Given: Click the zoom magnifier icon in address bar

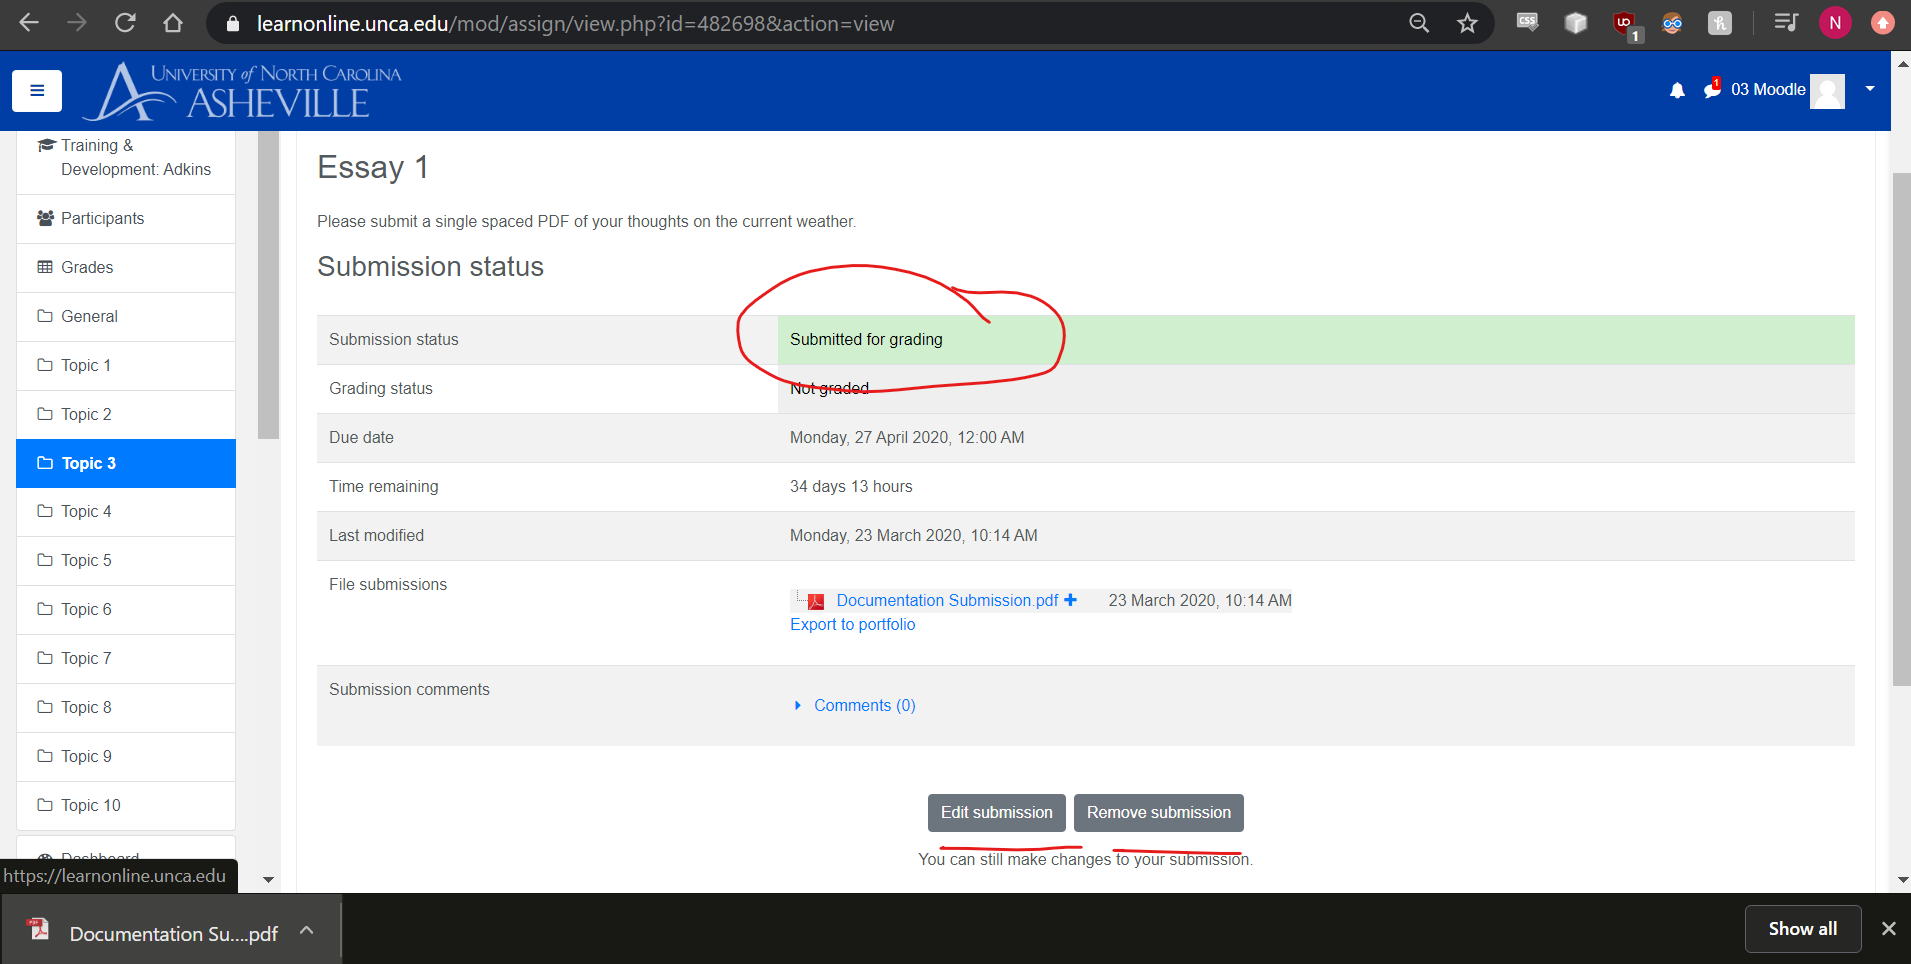Looking at the screenshot, I should (x=1419, y=23).
